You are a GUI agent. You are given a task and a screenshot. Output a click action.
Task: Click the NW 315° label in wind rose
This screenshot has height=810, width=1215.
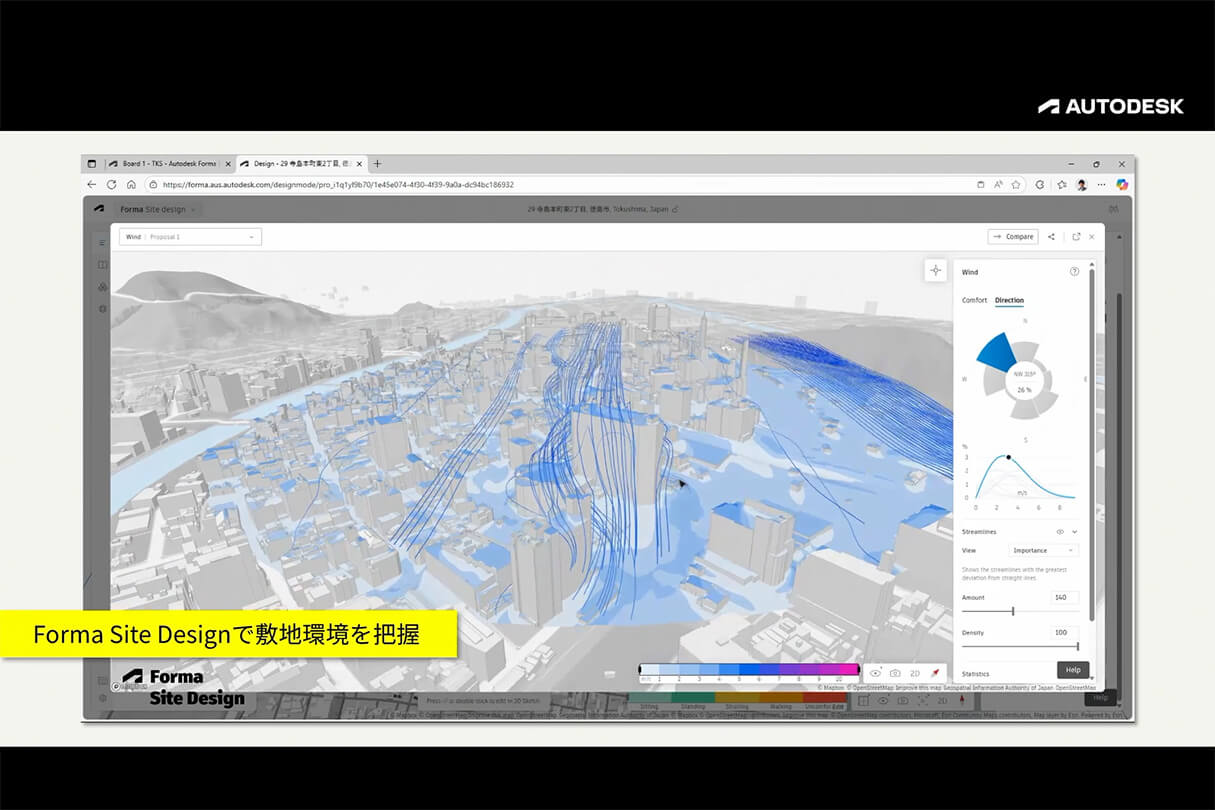[x=1024, y=374]
